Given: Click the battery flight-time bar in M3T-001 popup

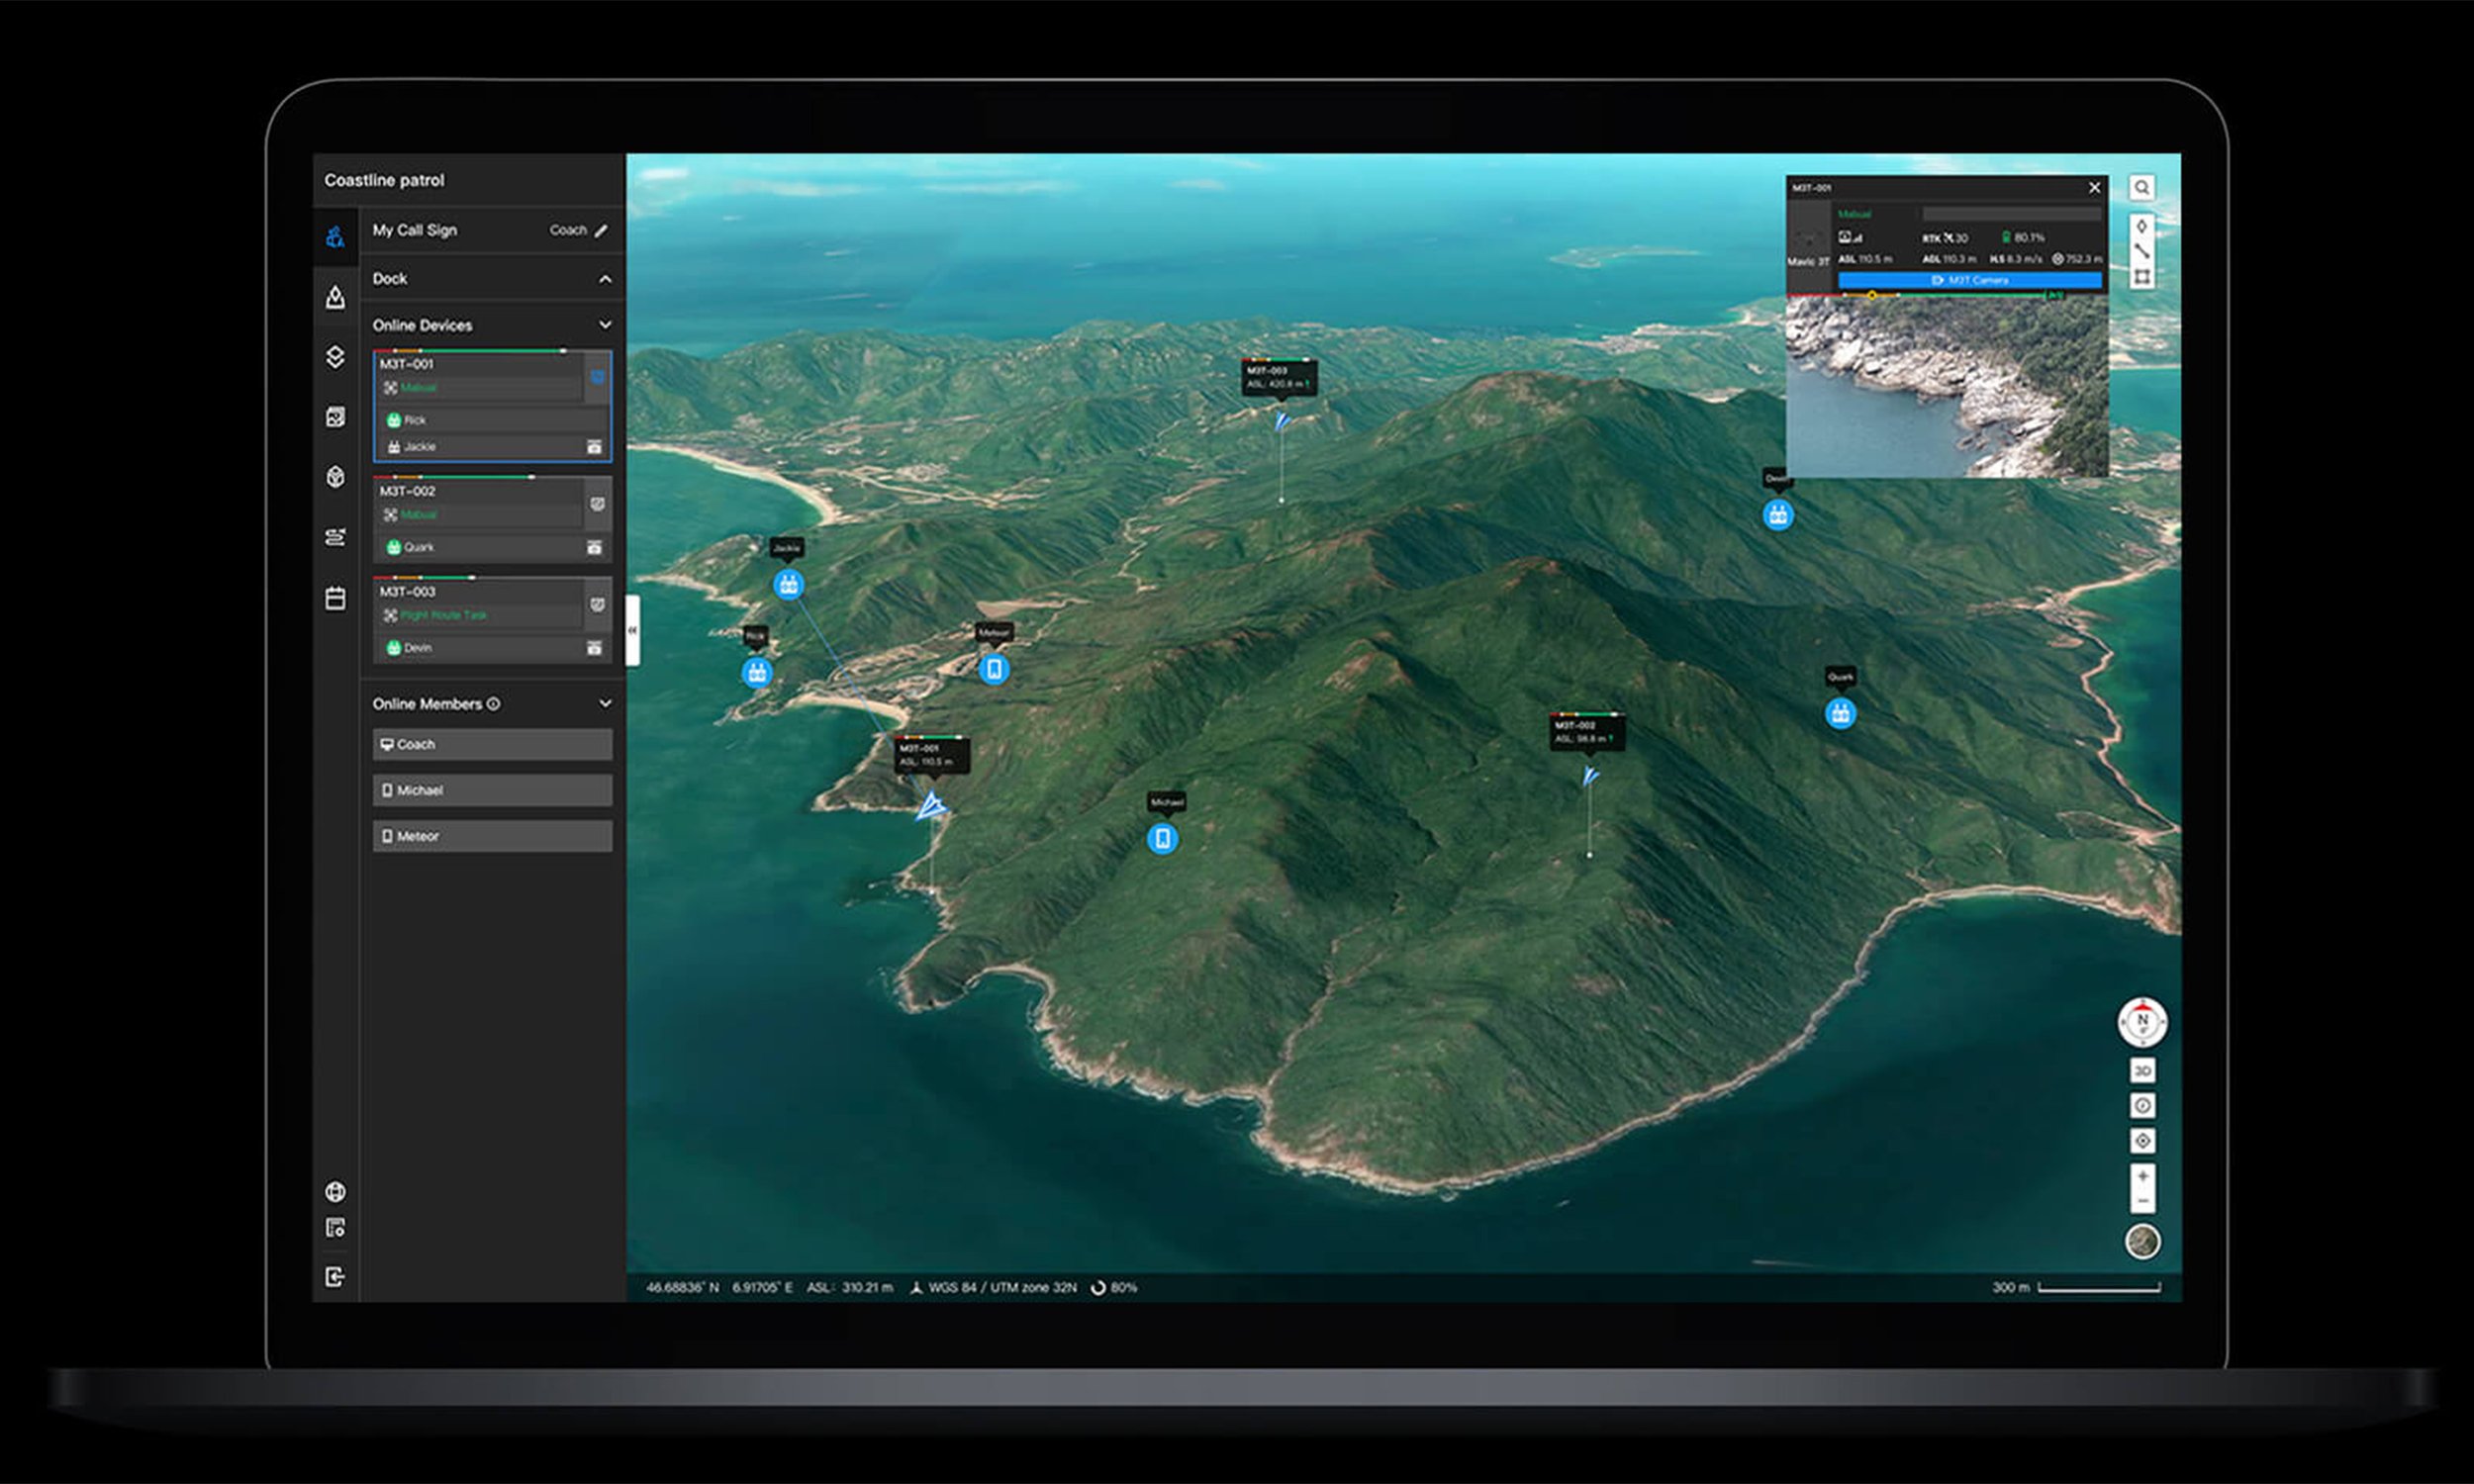Looking at the screenshot, I should (x=1945, y=296).
